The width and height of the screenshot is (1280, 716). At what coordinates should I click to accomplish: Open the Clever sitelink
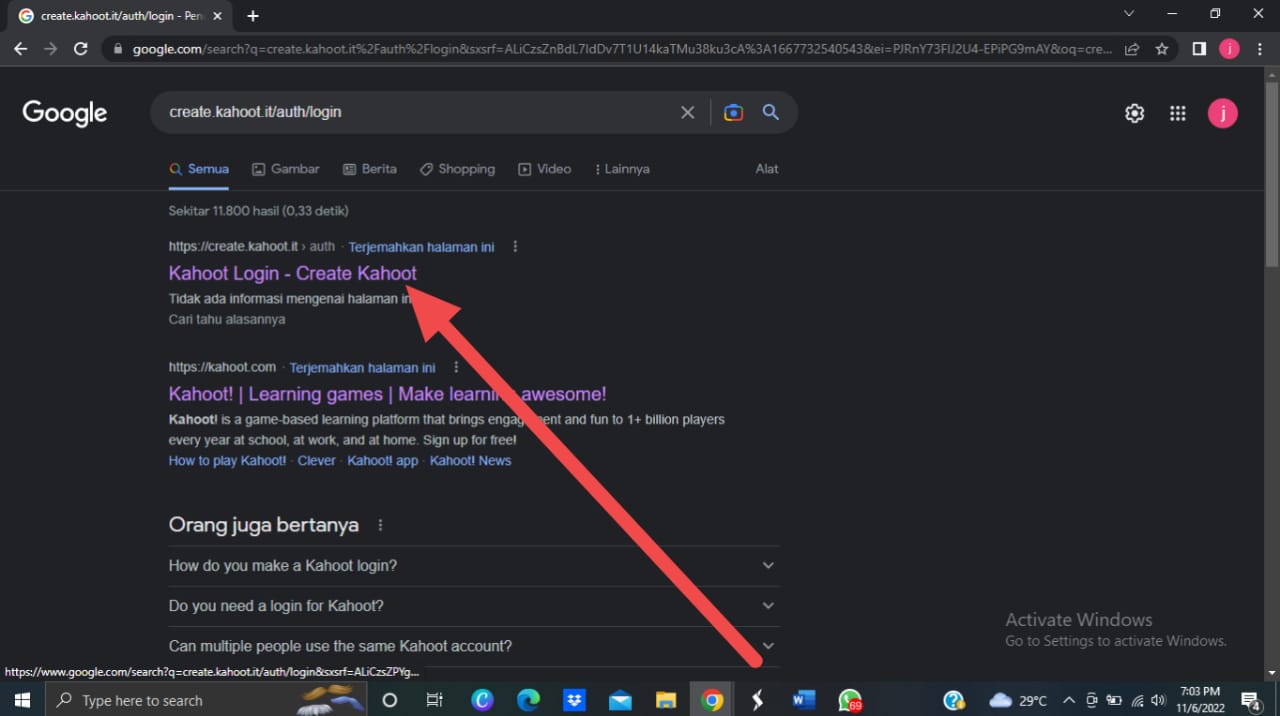point(317,461)
